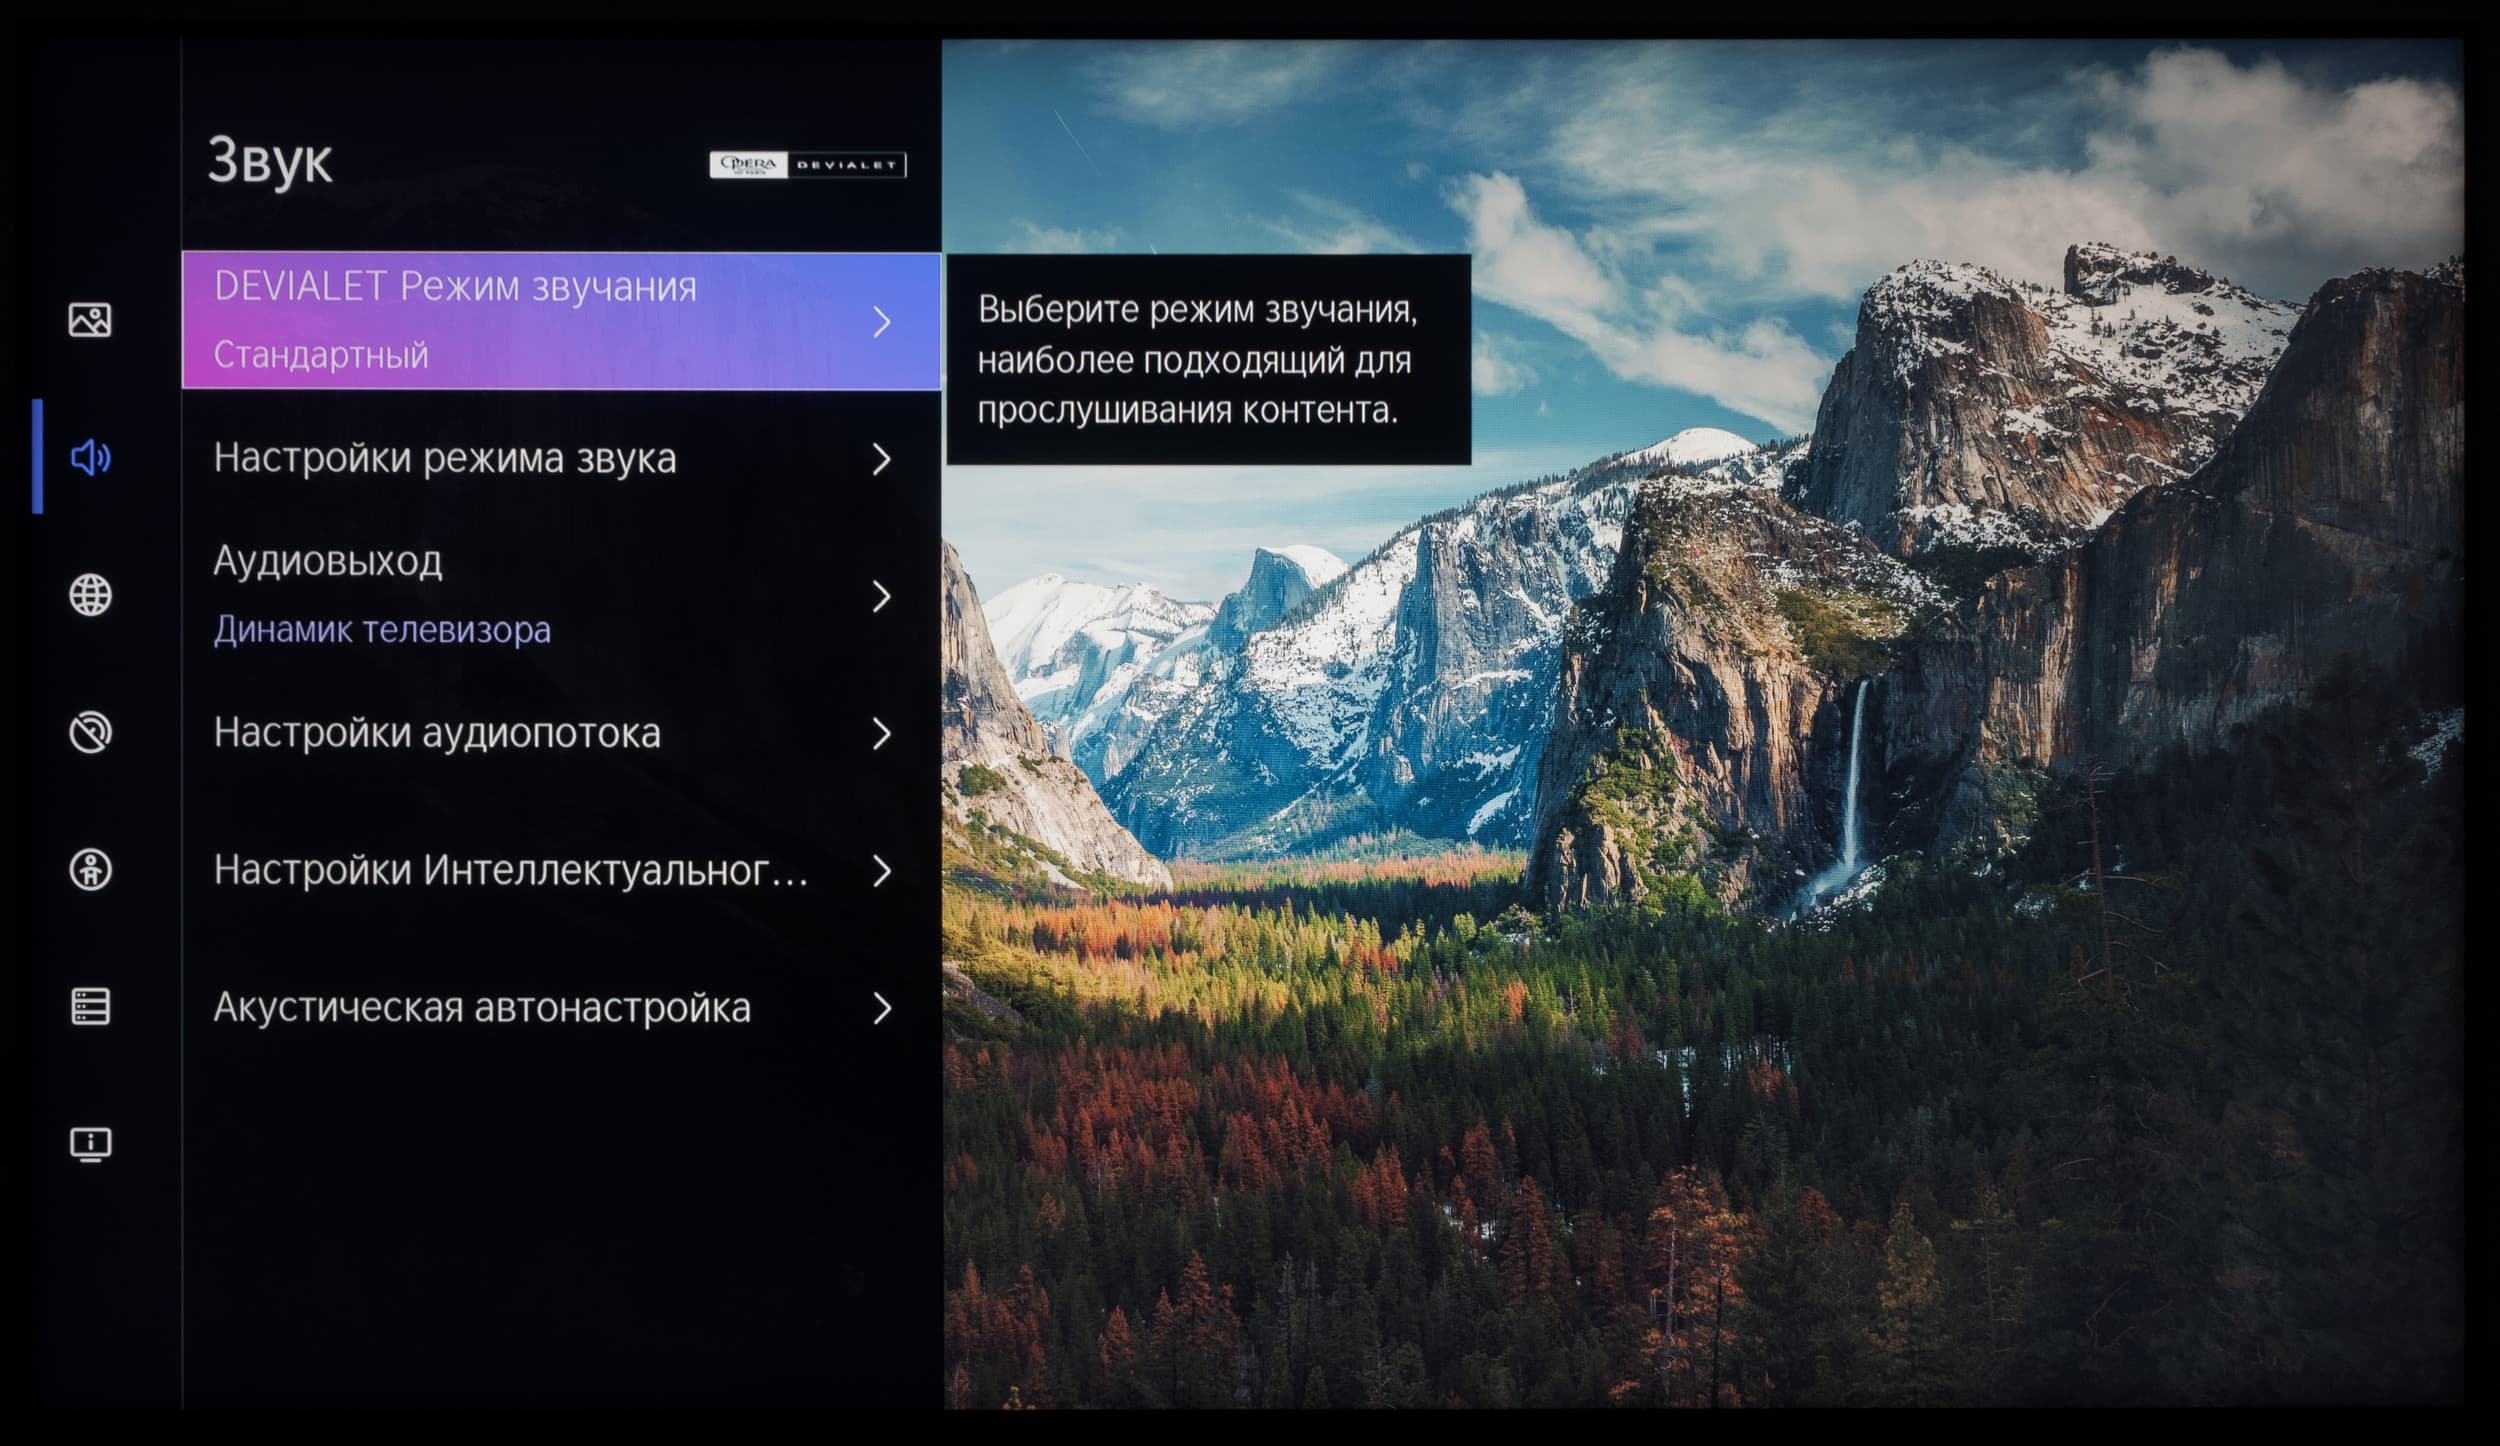The image size is (2500, 1446).
Task: Open the Network globe icon
Action: (x=90, y=595)
